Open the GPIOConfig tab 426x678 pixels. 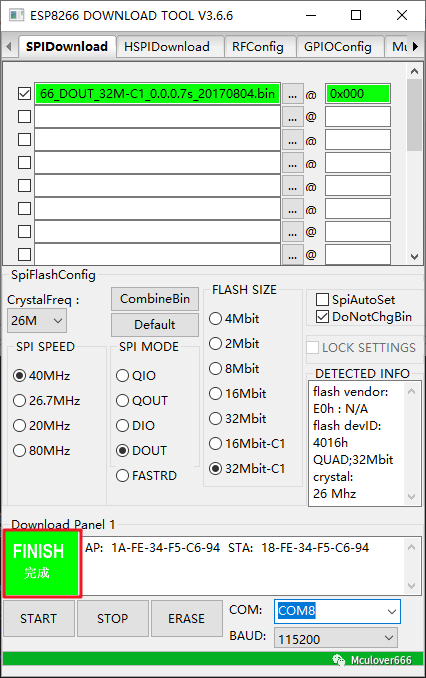click(338, 47)
